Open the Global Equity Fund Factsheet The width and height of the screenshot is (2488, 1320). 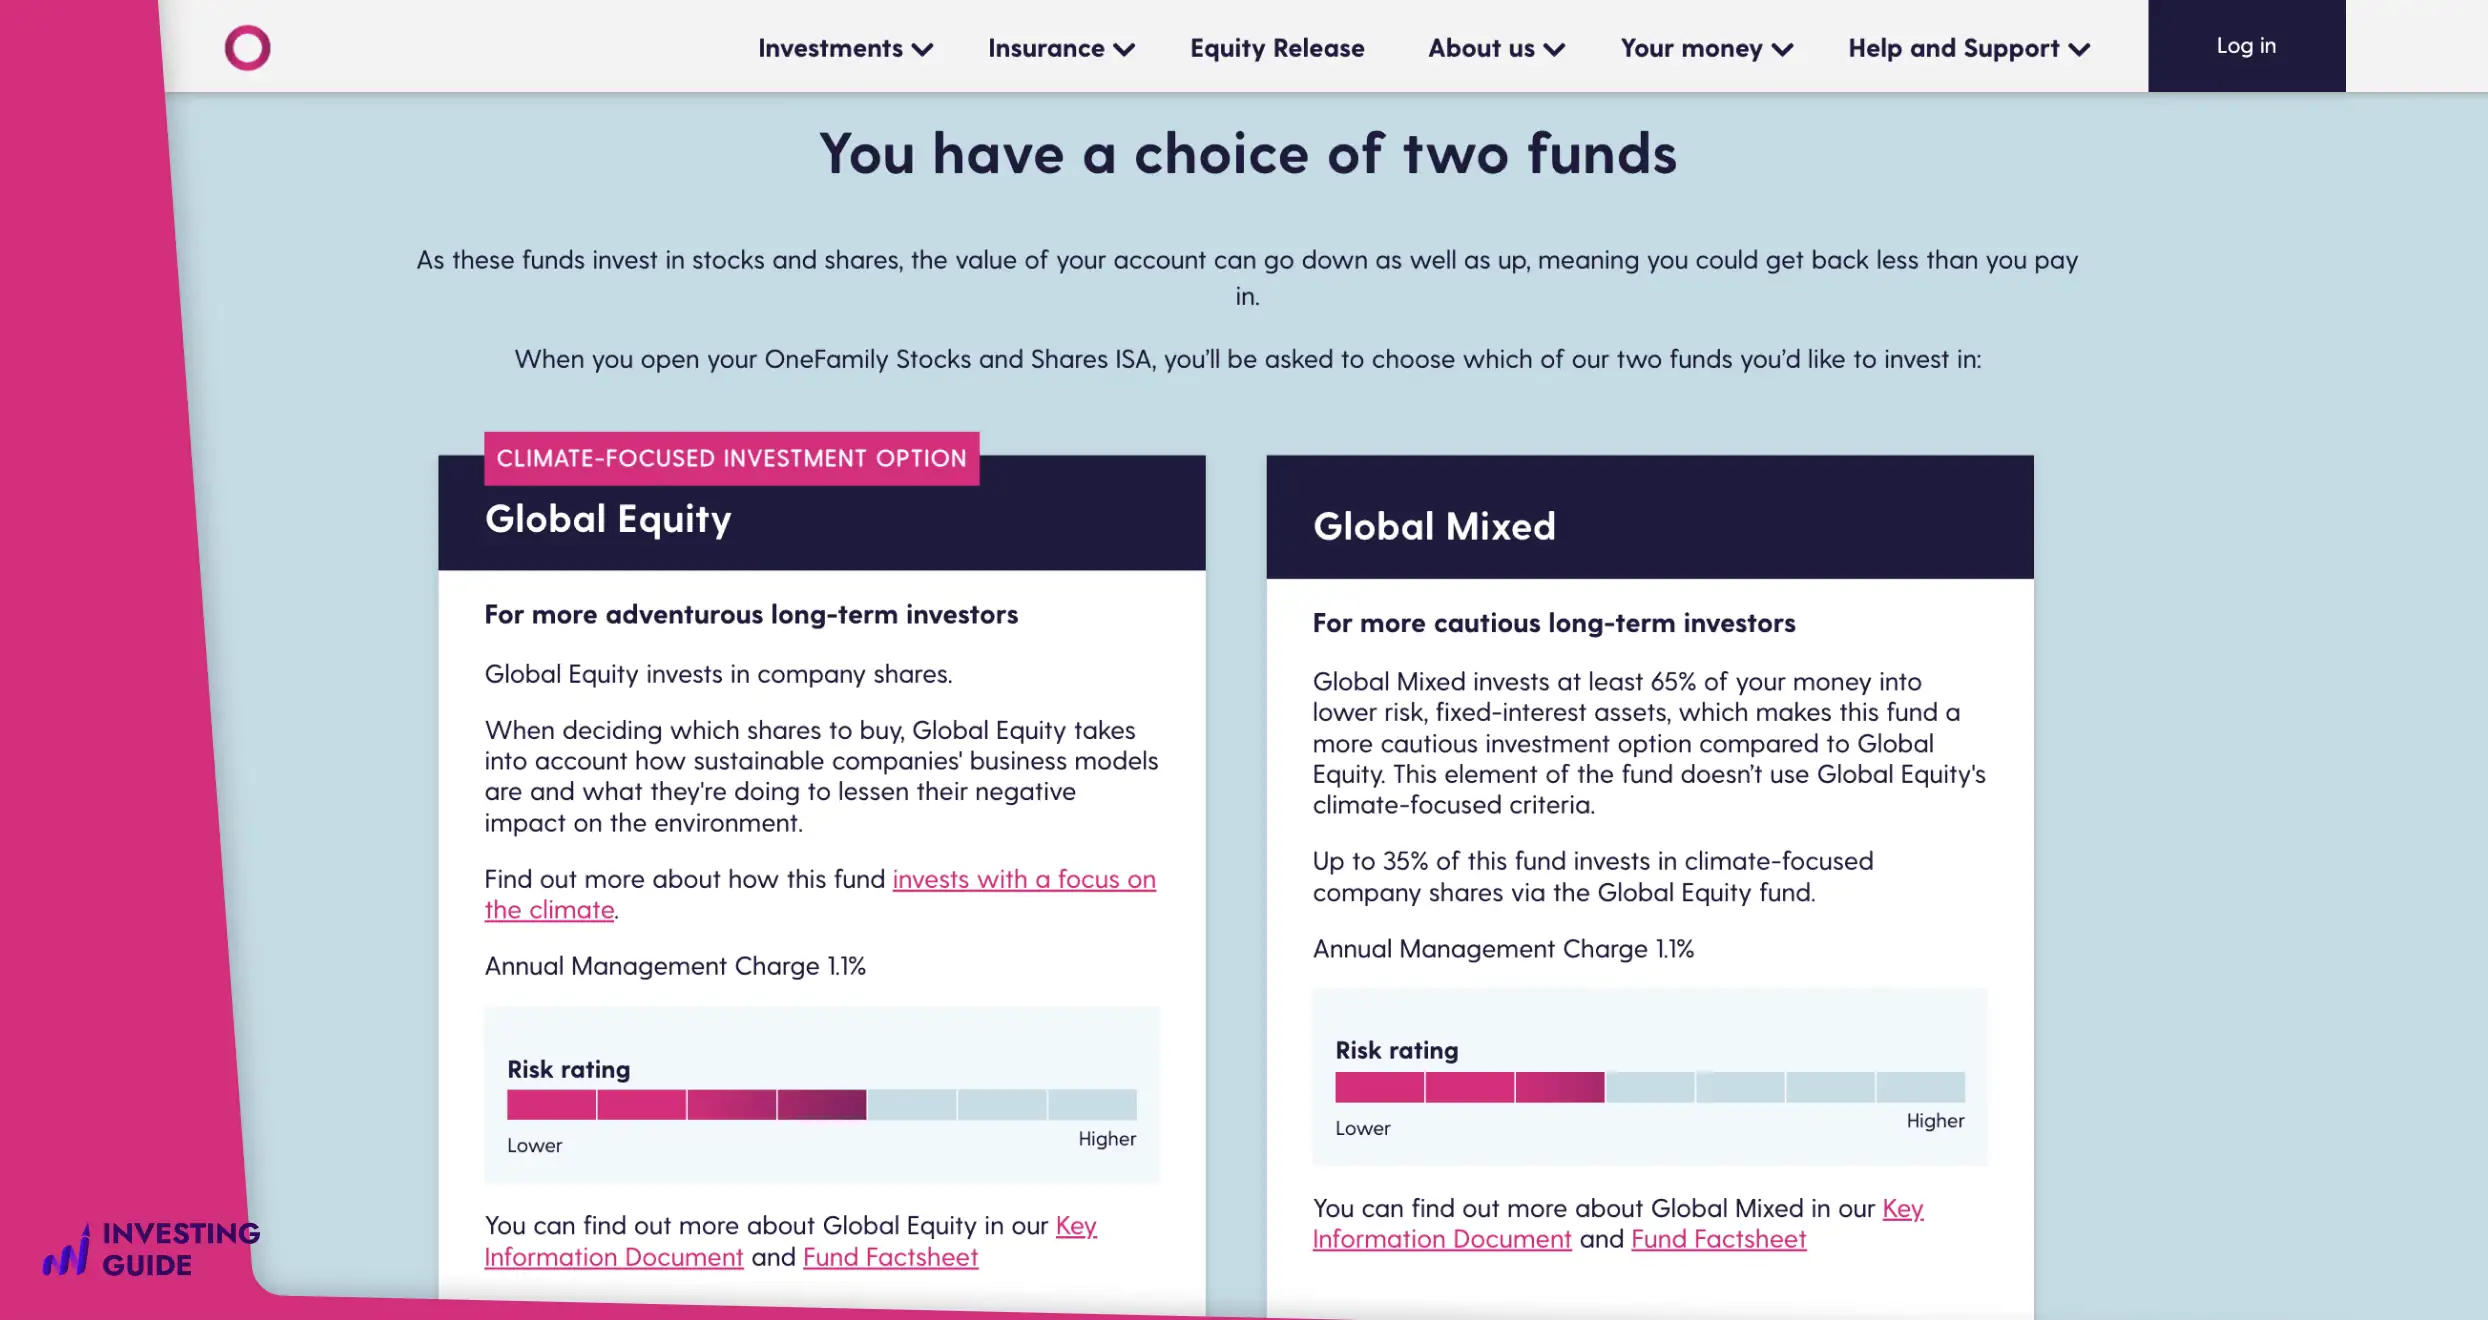[x=890, y=1257]
